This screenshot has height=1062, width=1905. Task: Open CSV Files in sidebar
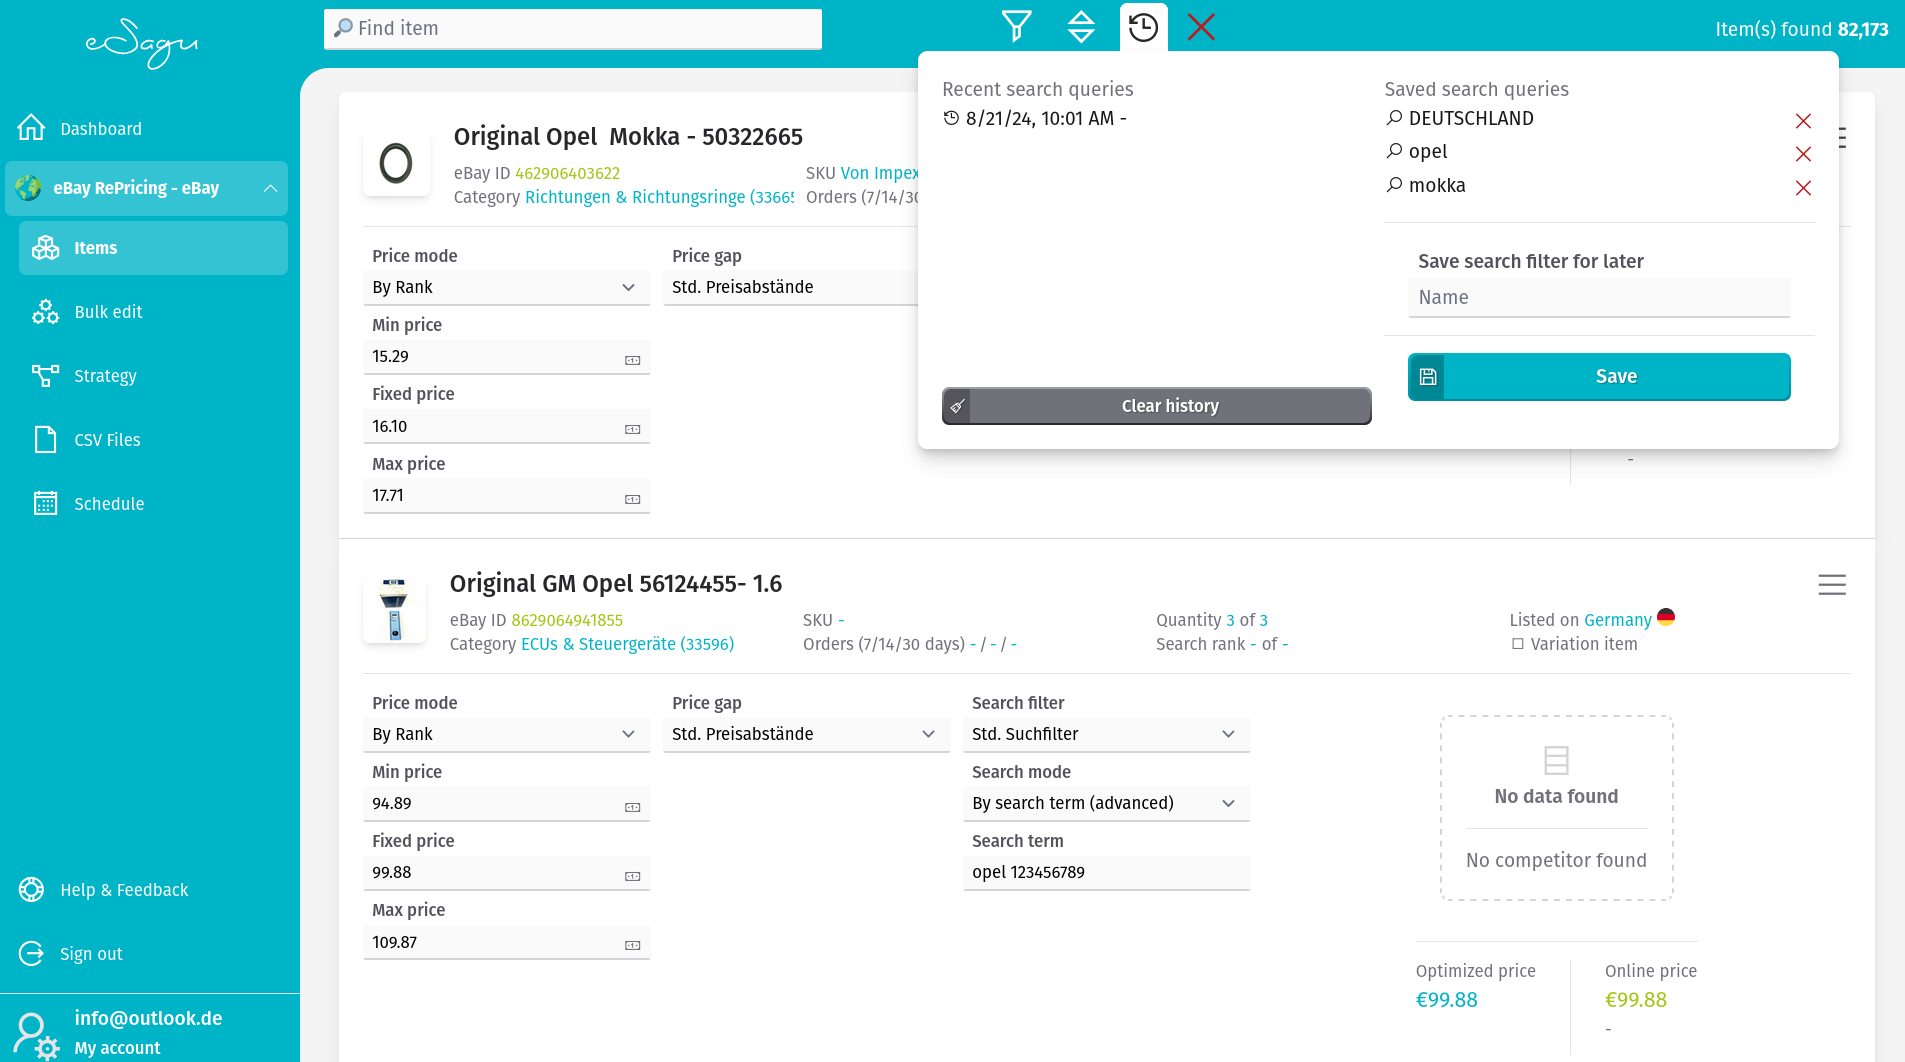(x=107, y=440)
